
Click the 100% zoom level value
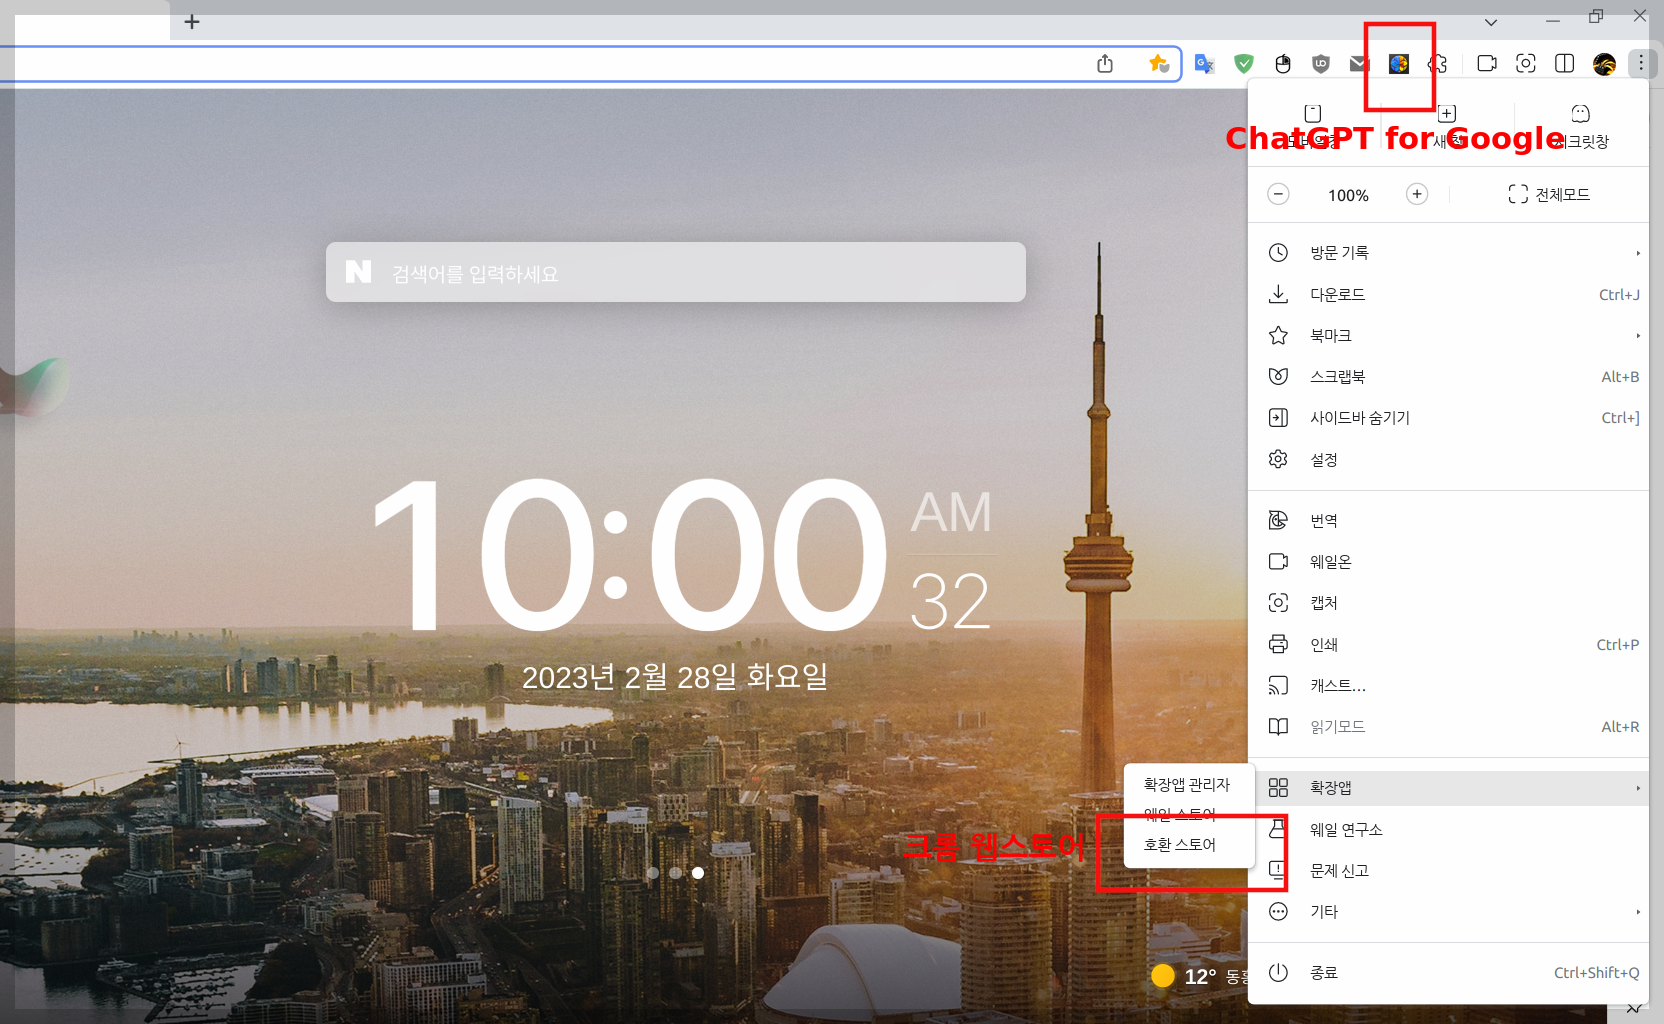click(x=1348, y=195)
